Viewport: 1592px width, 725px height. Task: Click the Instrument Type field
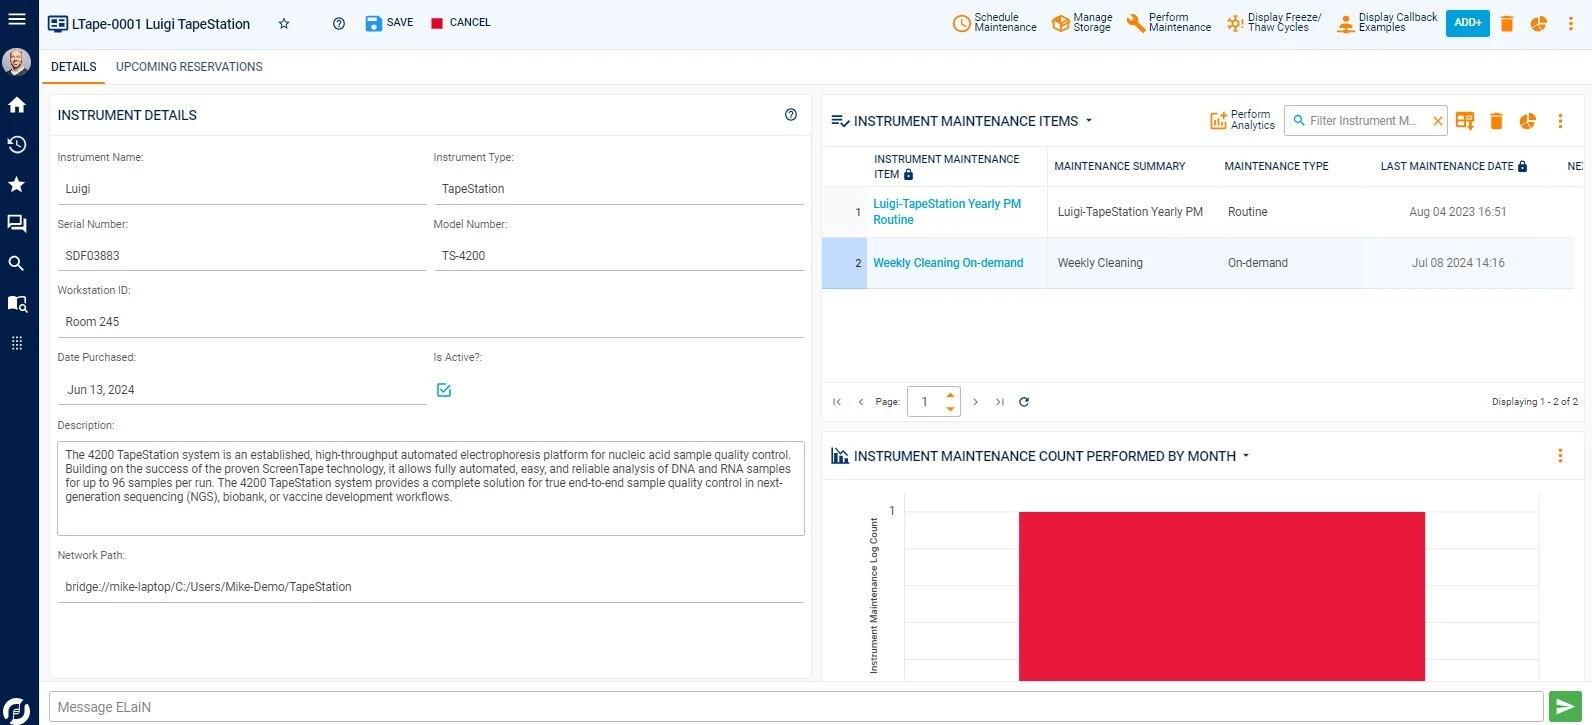point(619,189)
